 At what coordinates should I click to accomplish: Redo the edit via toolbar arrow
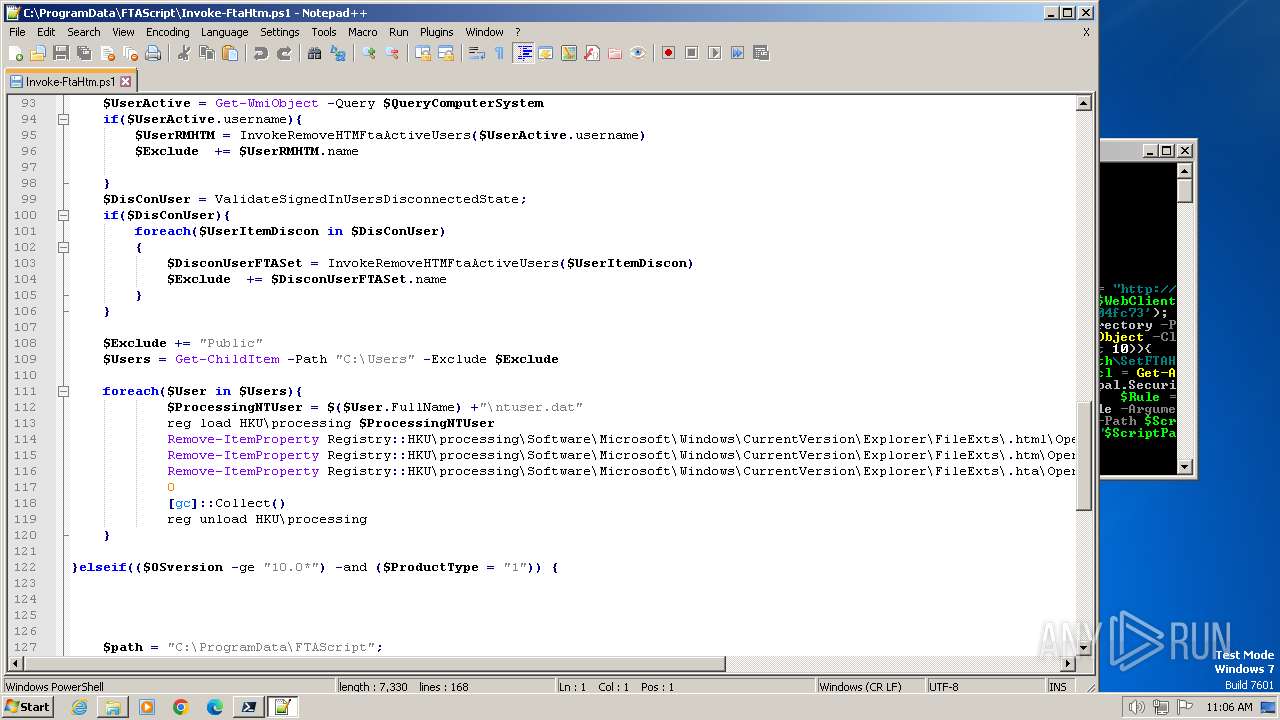284,53
